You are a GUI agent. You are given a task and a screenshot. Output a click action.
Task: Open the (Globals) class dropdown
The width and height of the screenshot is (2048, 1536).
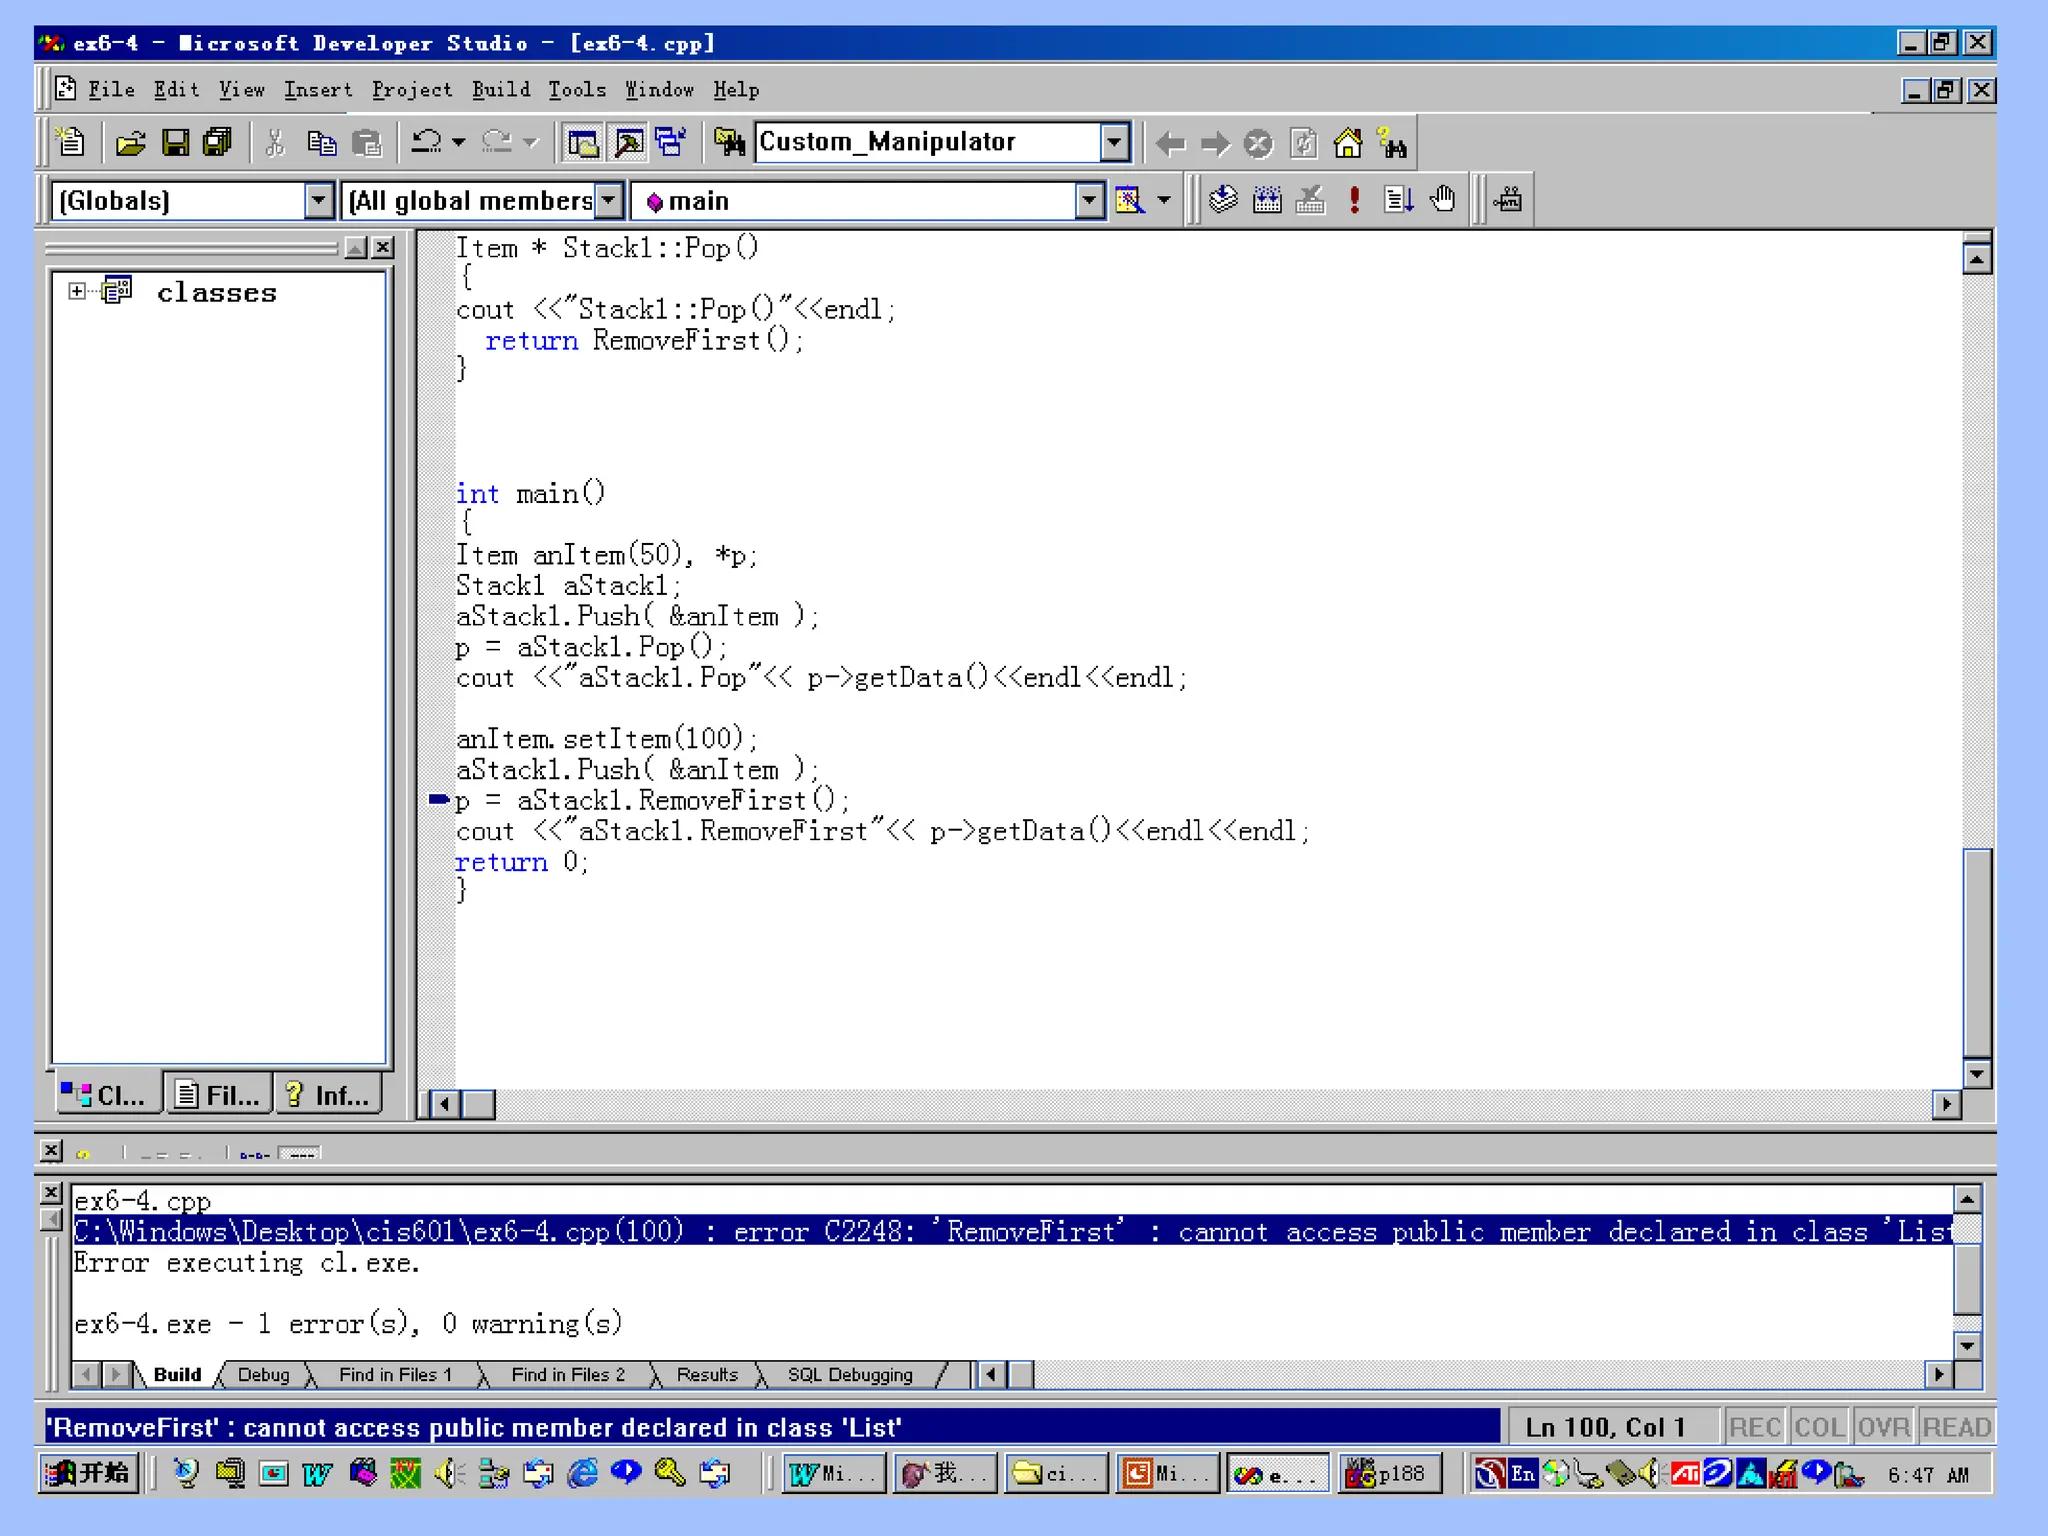318,201
